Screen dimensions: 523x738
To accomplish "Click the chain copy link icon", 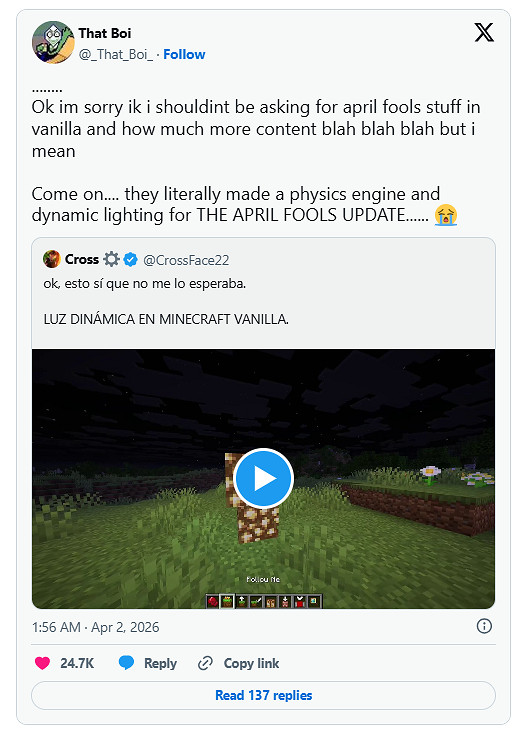I will point(205,663).
